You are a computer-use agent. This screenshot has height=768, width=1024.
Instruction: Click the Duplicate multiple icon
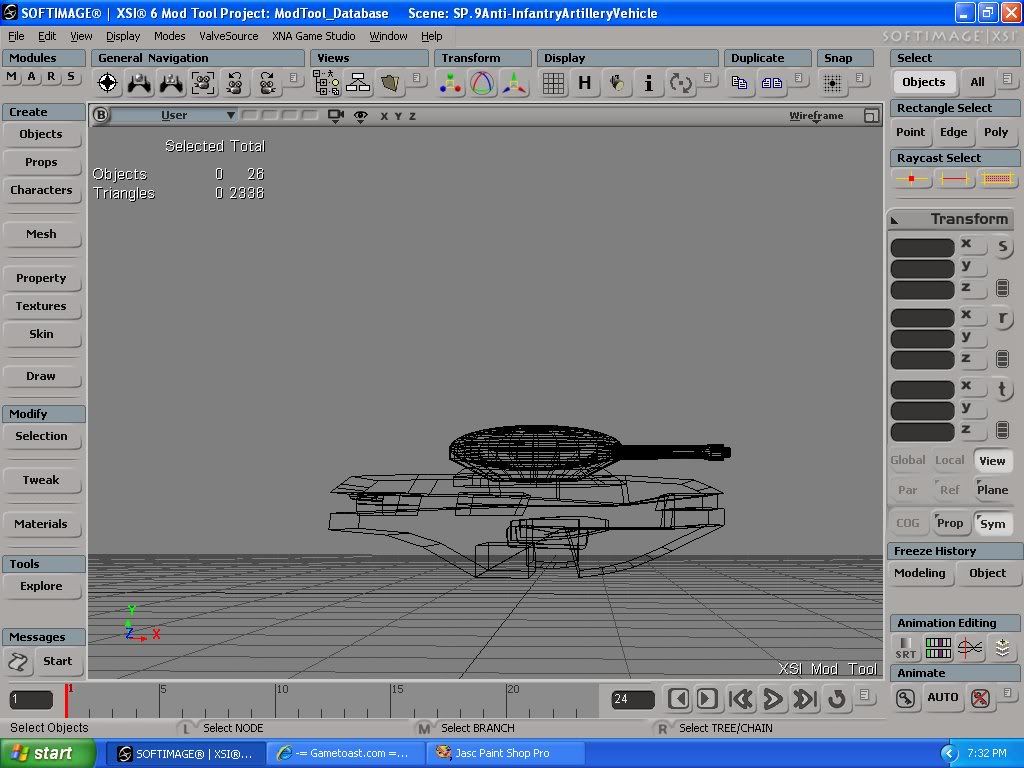pyautogui.click(x=771, y=83)
